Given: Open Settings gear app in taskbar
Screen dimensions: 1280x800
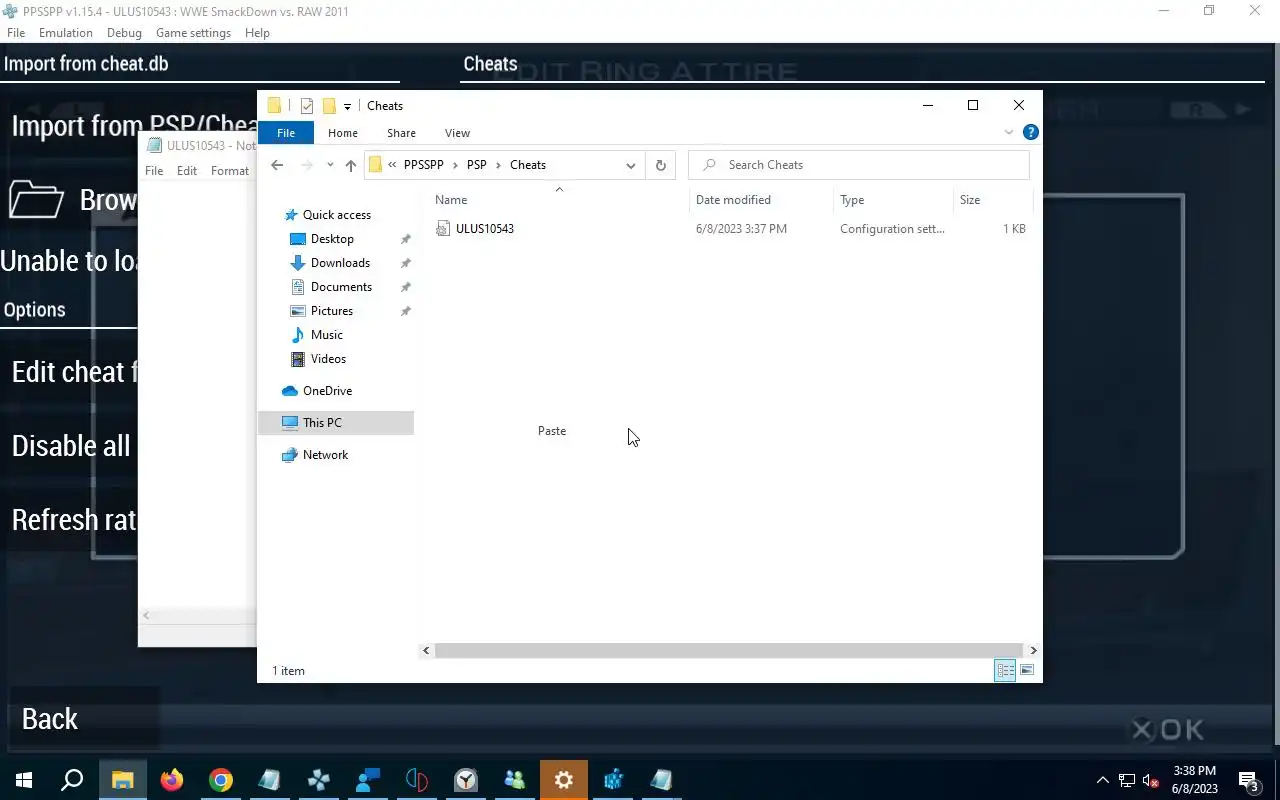Looking at the screenshot, I should pyautogui.click(x=564, y=780).
